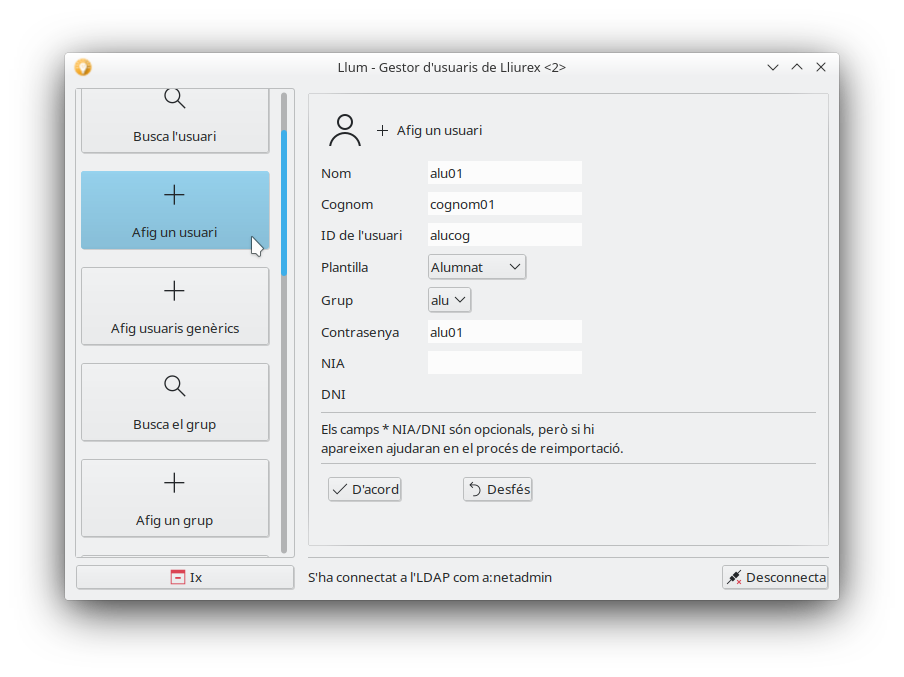Click the sidebar vertical scrollbar handle
Image resolution: width=904 pixels, height=677 pixels.
click(x=284, y=203)
